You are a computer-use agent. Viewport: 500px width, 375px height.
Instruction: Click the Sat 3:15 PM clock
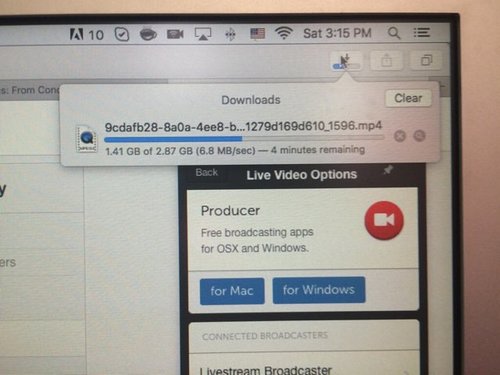337,33
